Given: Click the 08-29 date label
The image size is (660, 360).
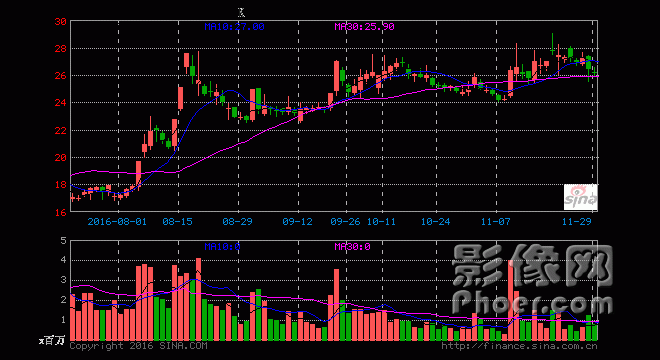Looking at the screenshot, I should pos(237,221).
